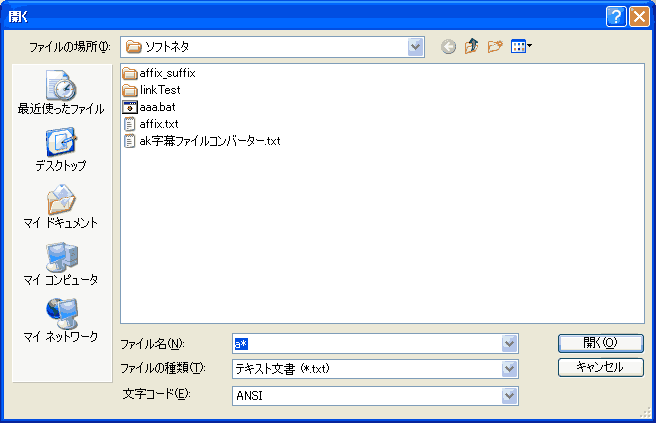The image size is (656, 423).
Task: Click the ファイルの場所(I) label
Action: point(70,47)
